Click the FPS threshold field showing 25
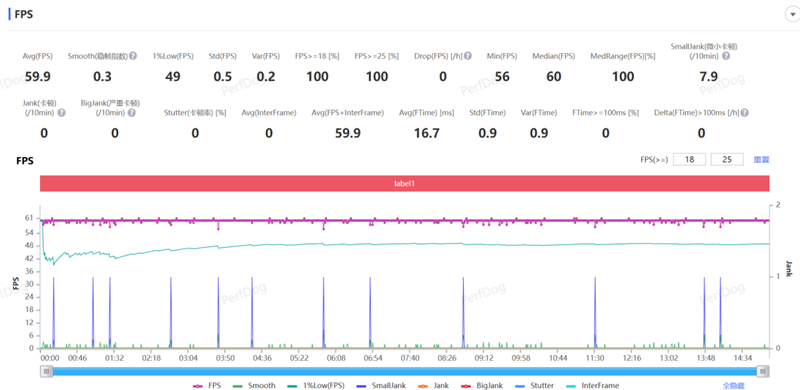This screenshot has height=390, width=800. 727,159
